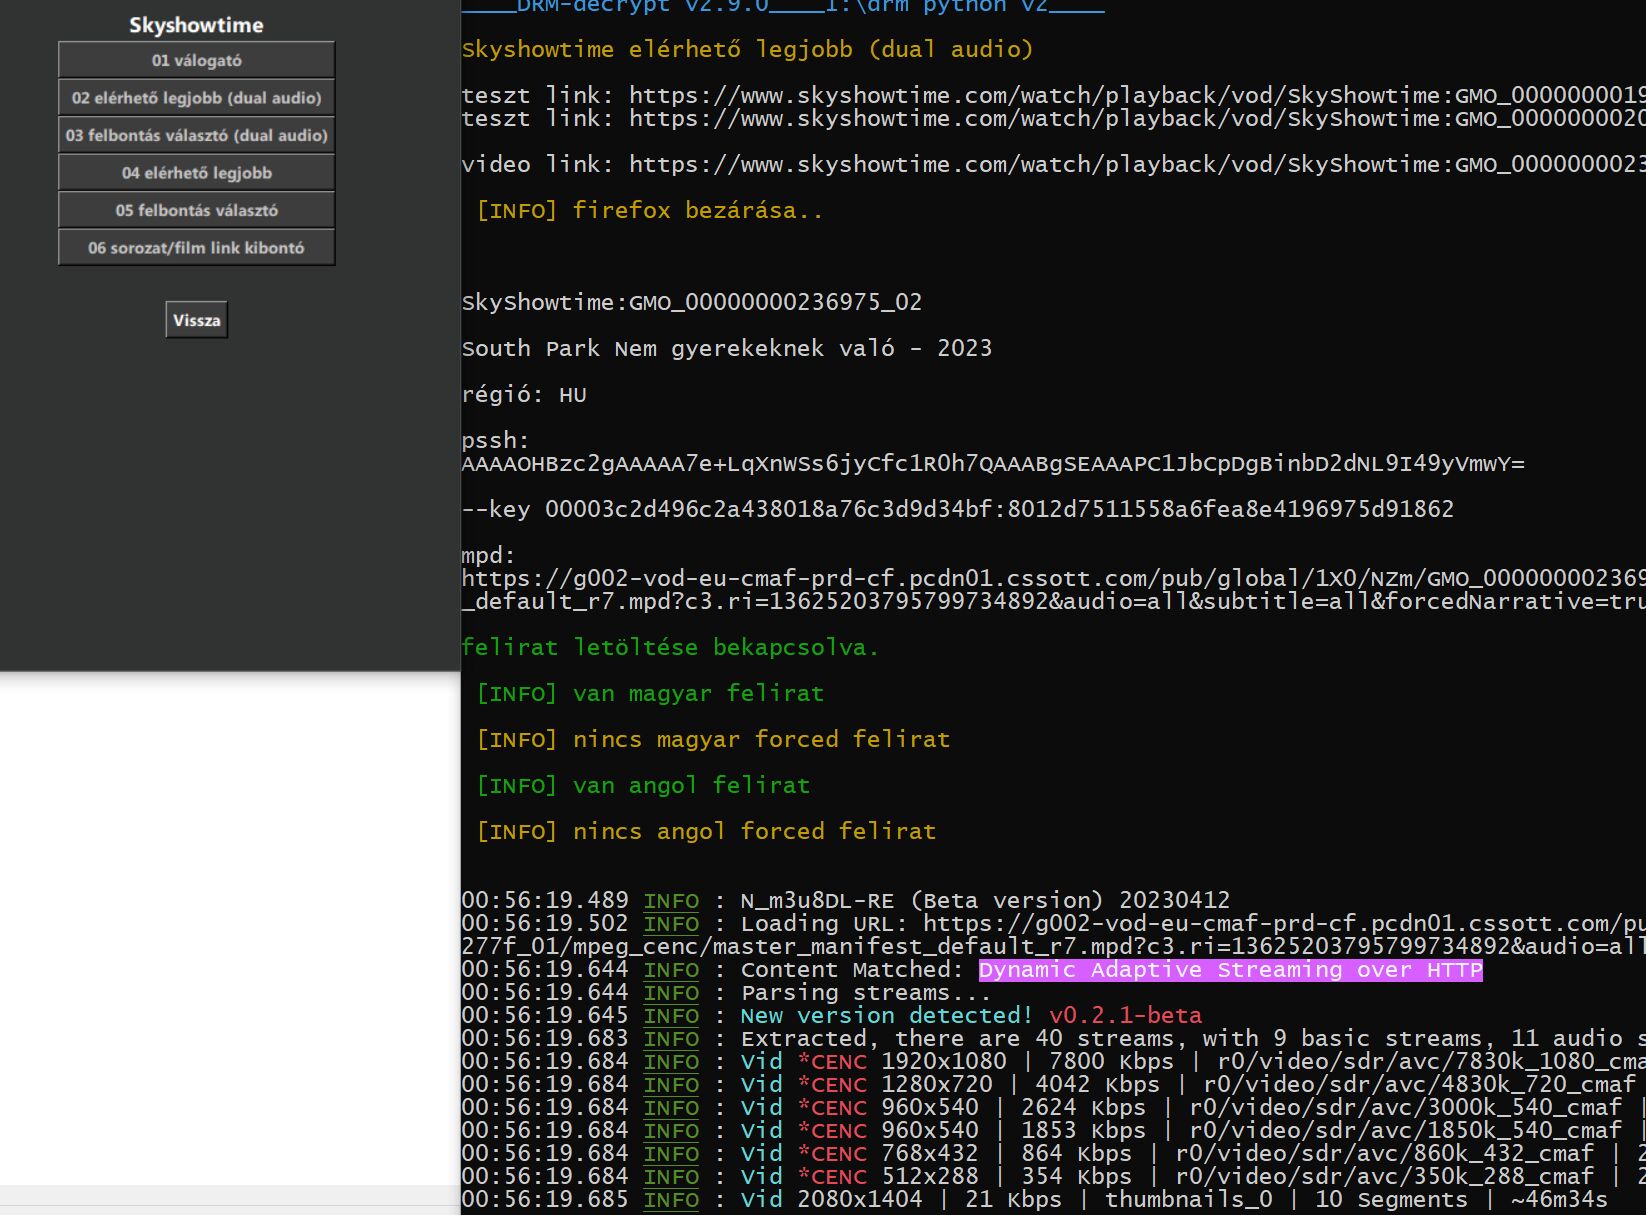
Task: Click New version detected v0.2.1-beta text
Action: (x=971, y=1016)
